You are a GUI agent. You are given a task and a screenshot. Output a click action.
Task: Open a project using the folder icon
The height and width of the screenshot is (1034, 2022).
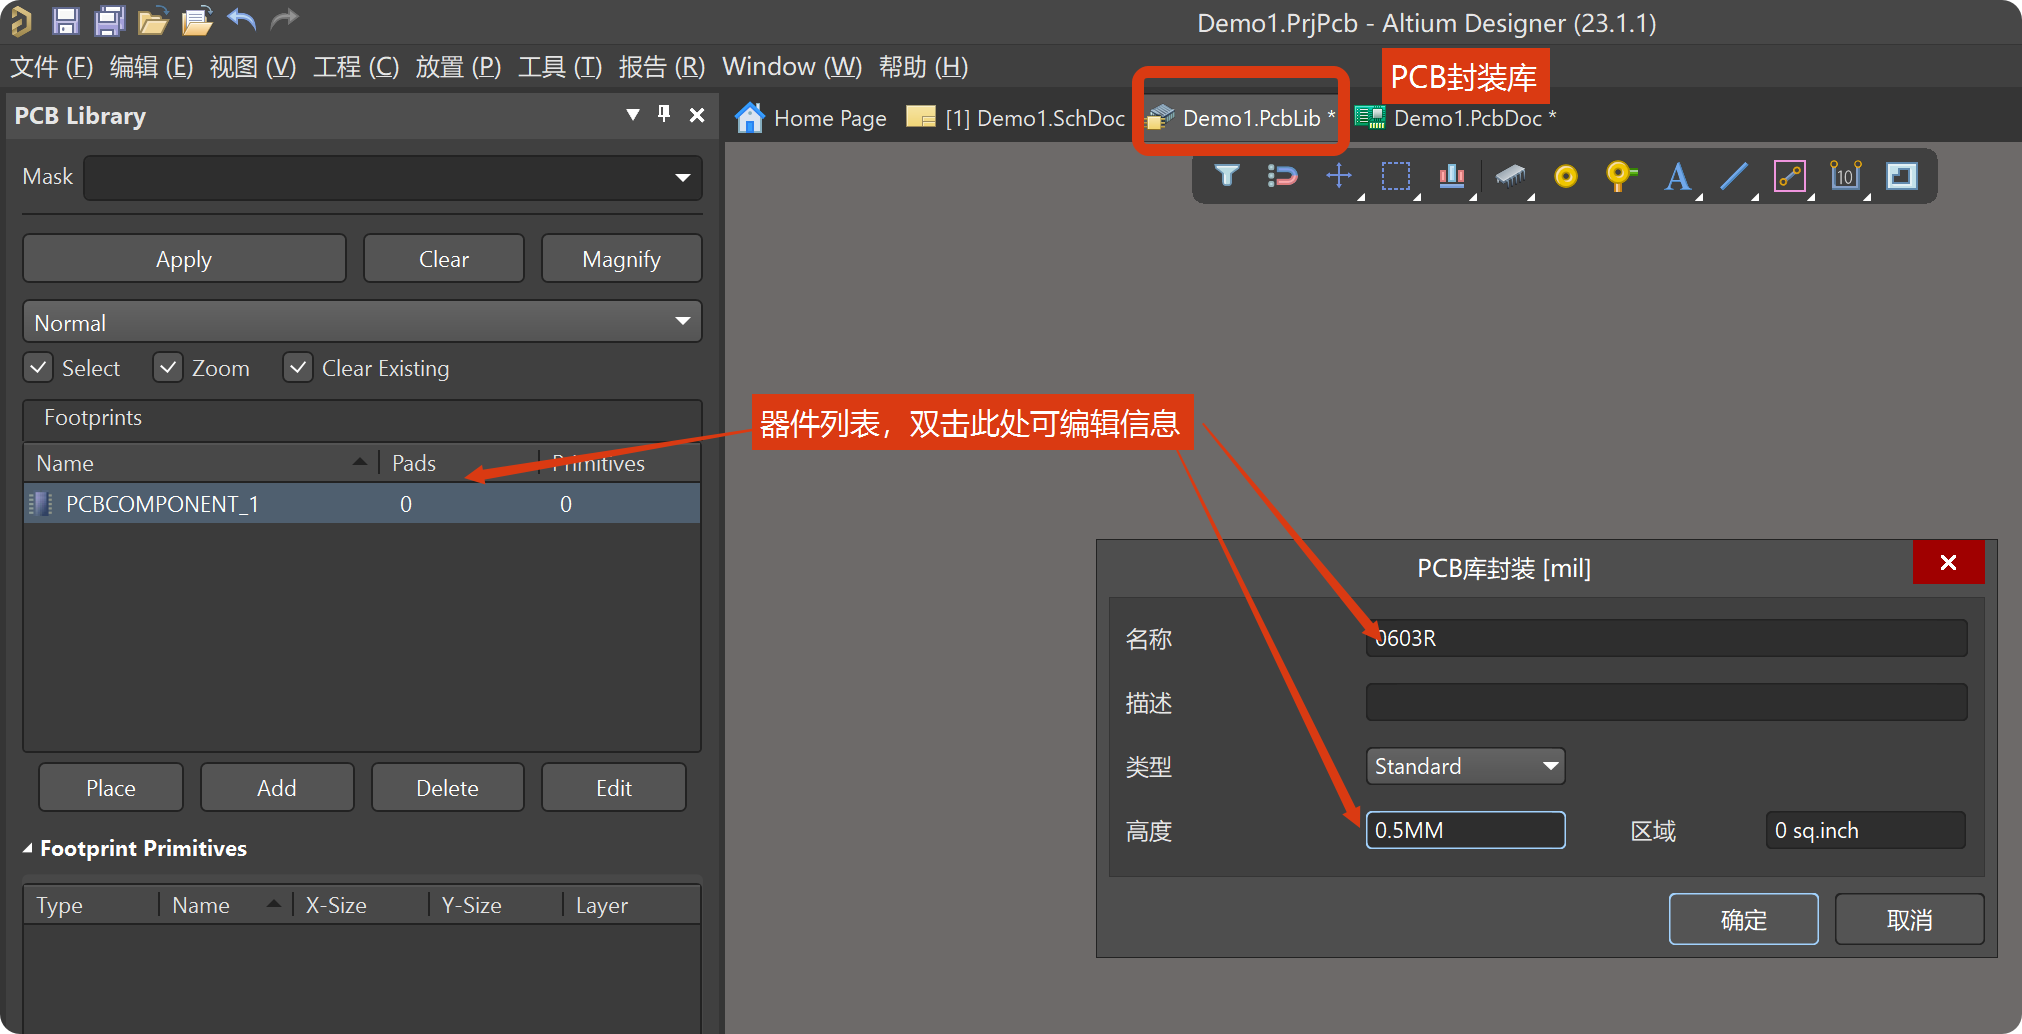(x=153, y=21)
